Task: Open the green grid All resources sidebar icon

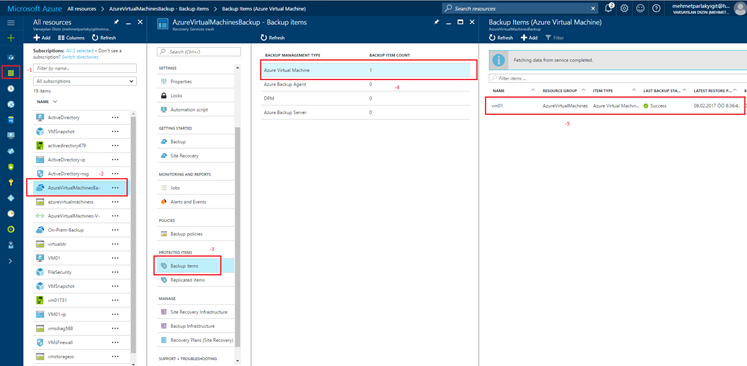Action: click(11, 72)
